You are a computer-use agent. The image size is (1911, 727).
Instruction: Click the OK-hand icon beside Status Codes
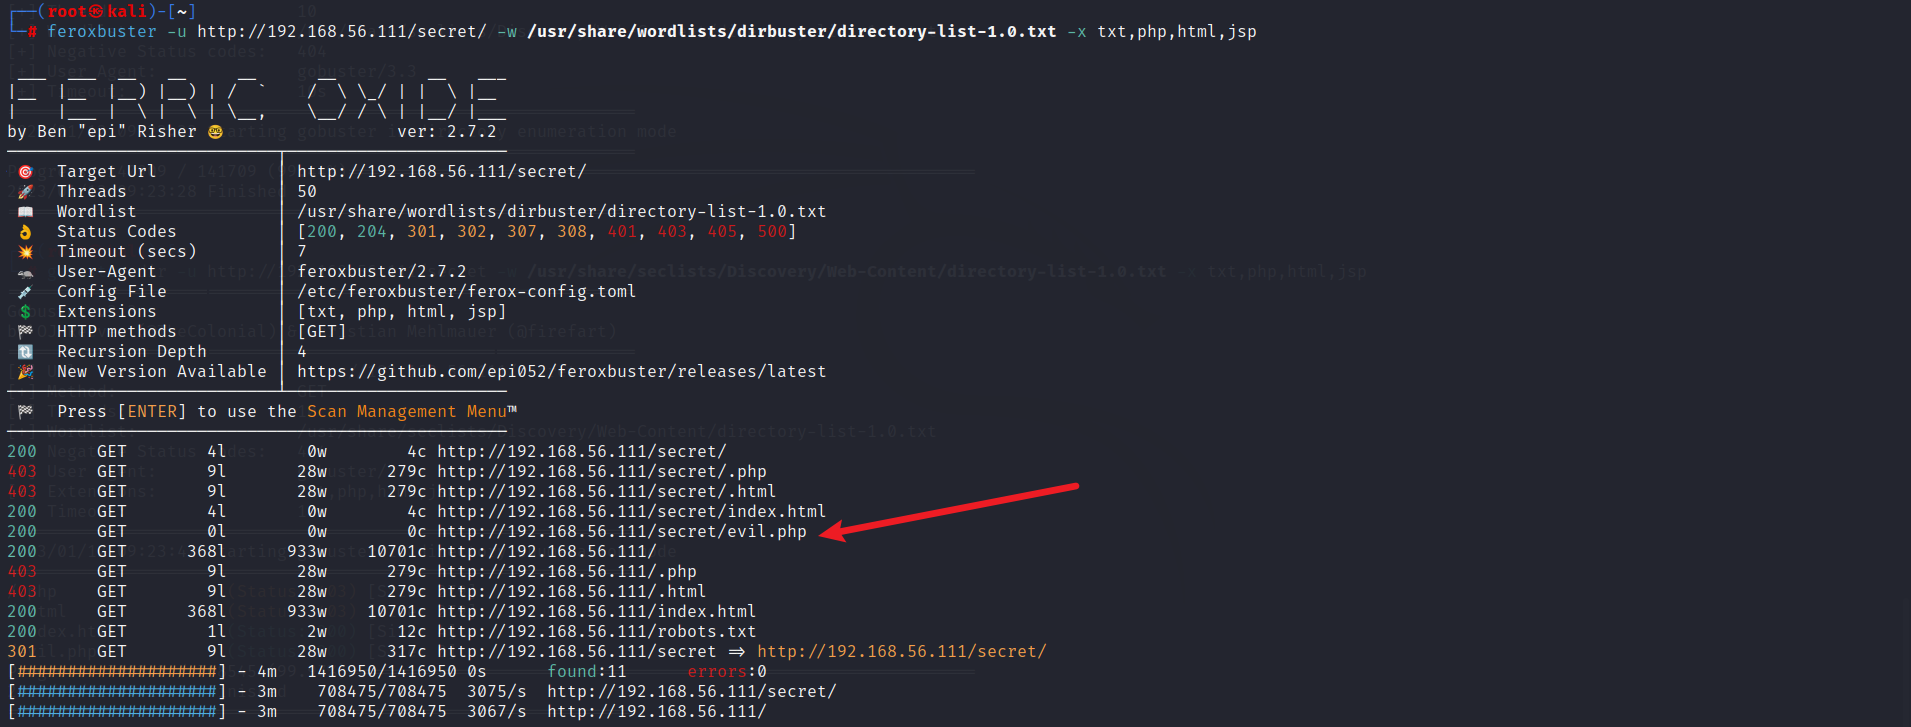25,232
